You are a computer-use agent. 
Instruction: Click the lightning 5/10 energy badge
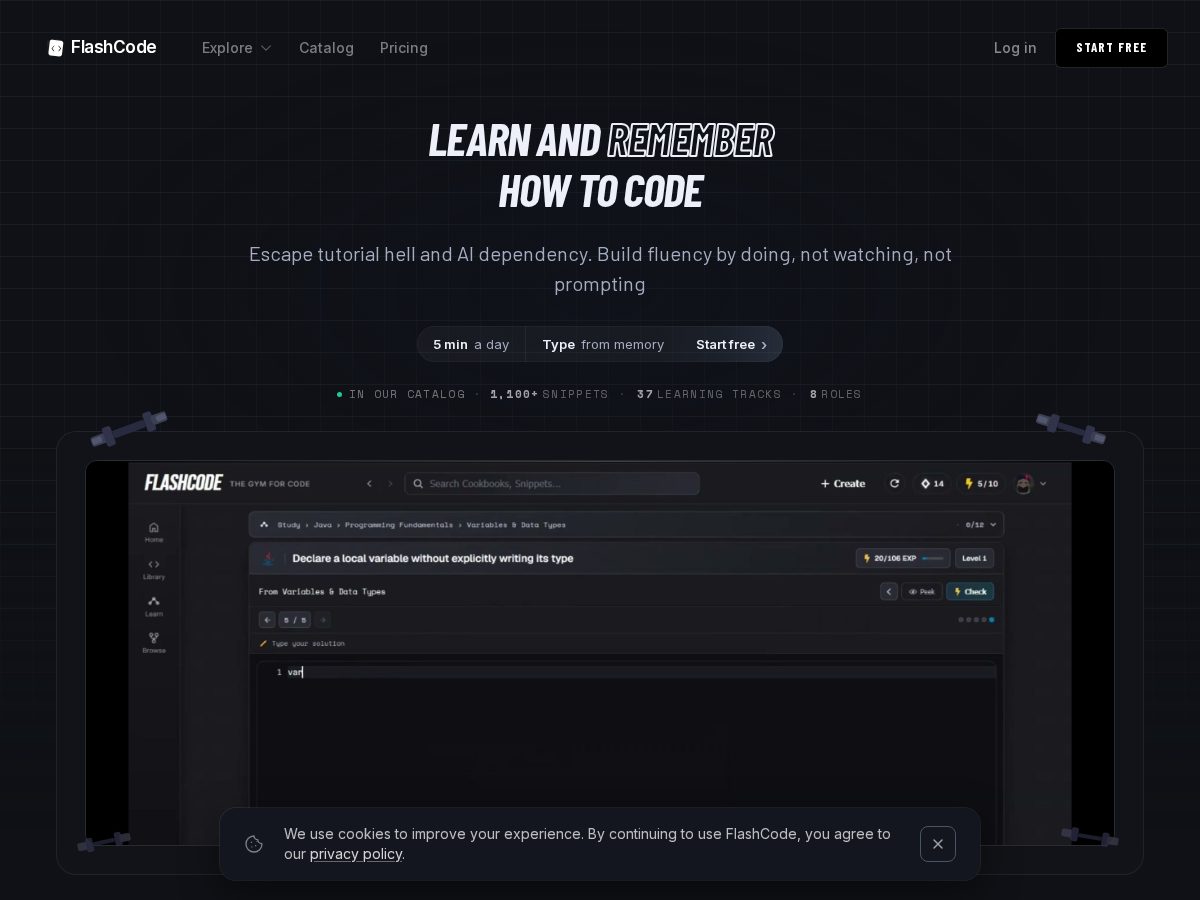(x=981, y=483)
